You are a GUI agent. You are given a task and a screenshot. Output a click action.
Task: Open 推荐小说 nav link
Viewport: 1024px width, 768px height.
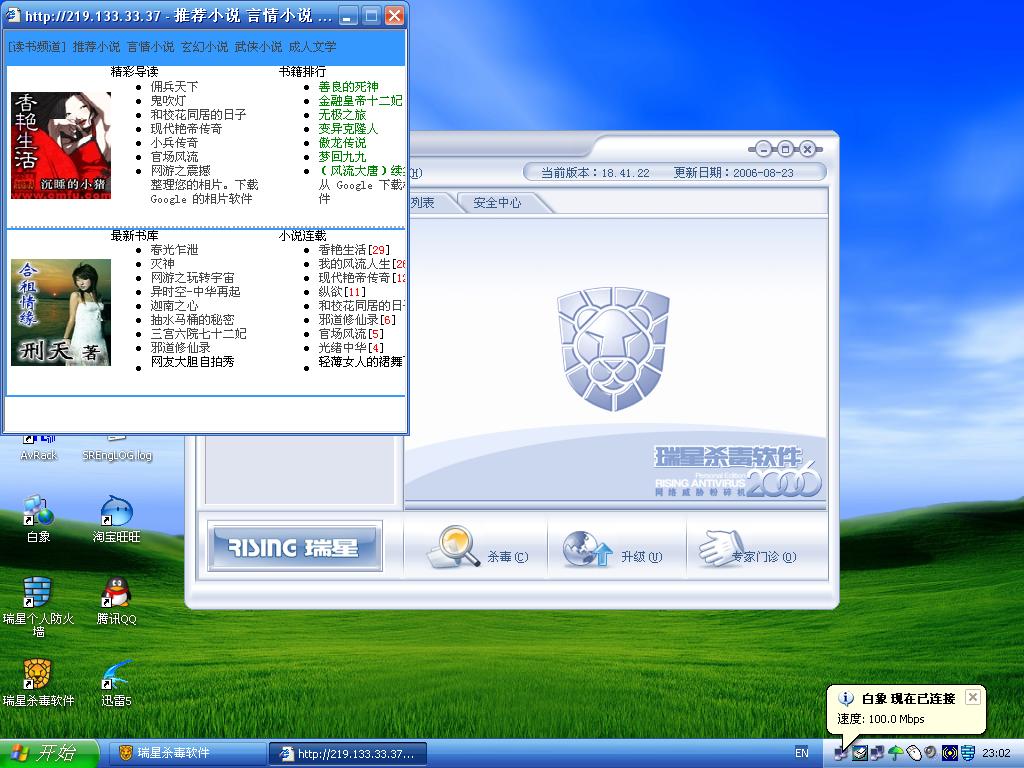pos(97,46)
